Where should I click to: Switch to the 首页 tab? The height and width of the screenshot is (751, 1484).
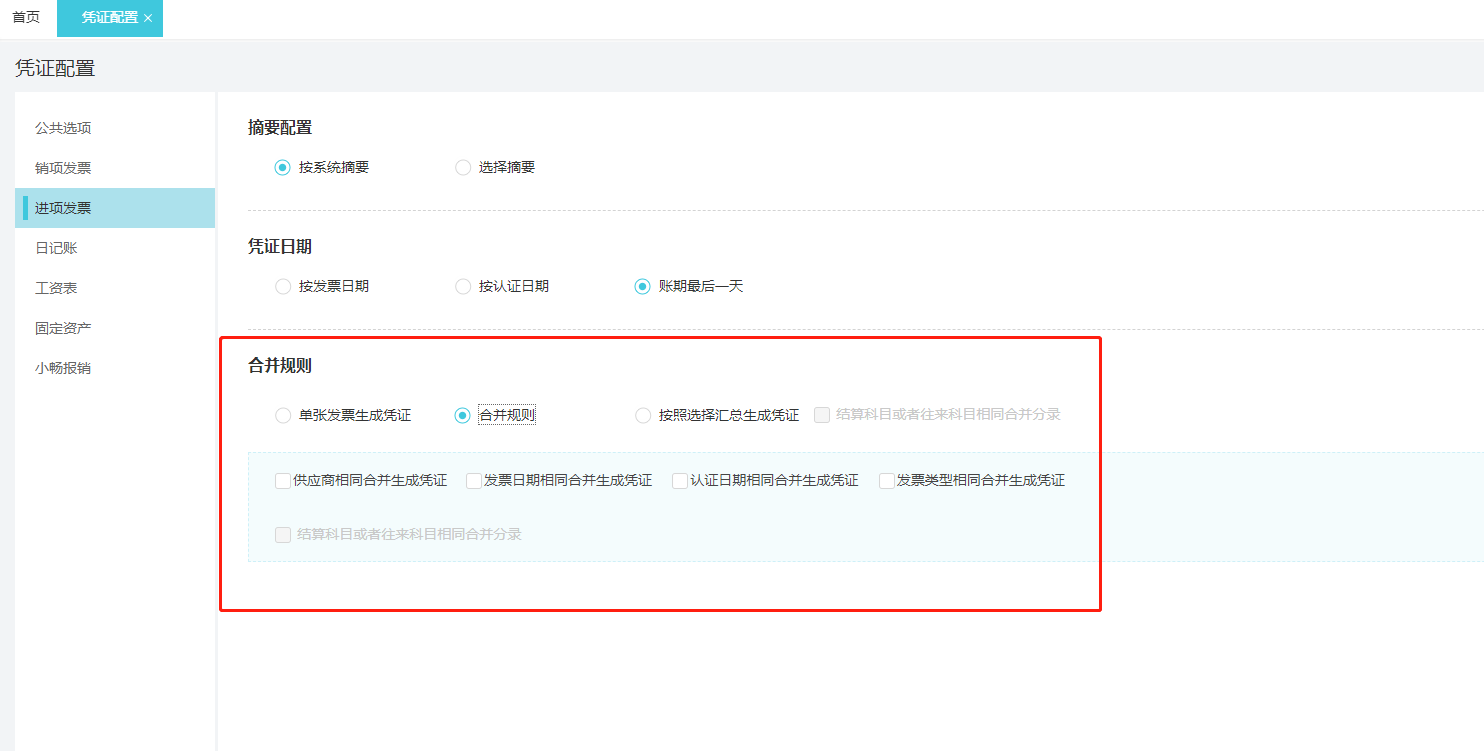pos(26,18)
